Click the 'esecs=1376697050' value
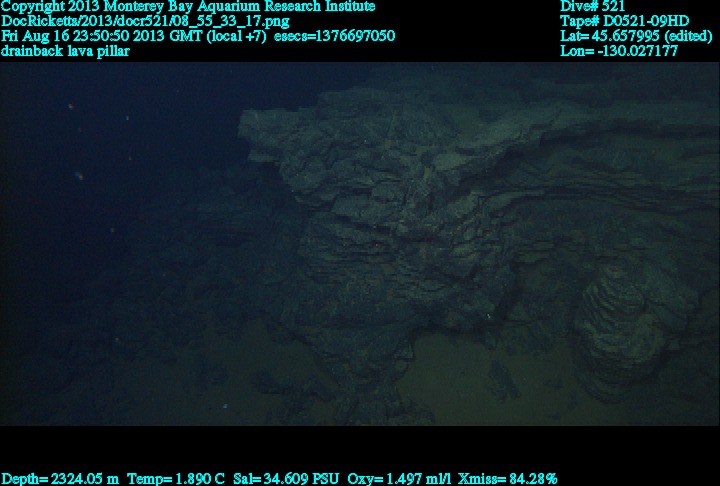Viewport: 720px width, 486px height. (x=335, y=36)
